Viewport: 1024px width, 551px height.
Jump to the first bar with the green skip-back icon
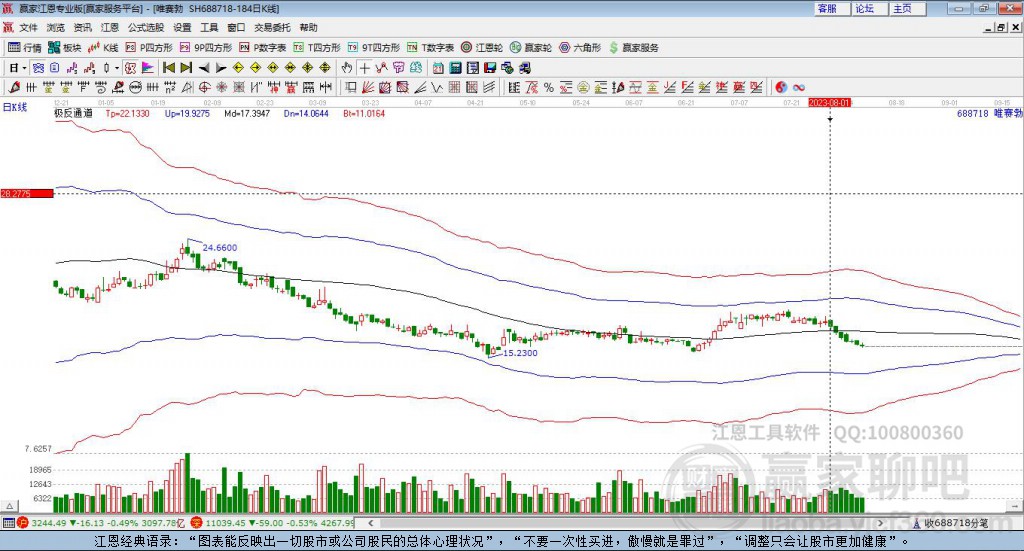coord(168,68)
